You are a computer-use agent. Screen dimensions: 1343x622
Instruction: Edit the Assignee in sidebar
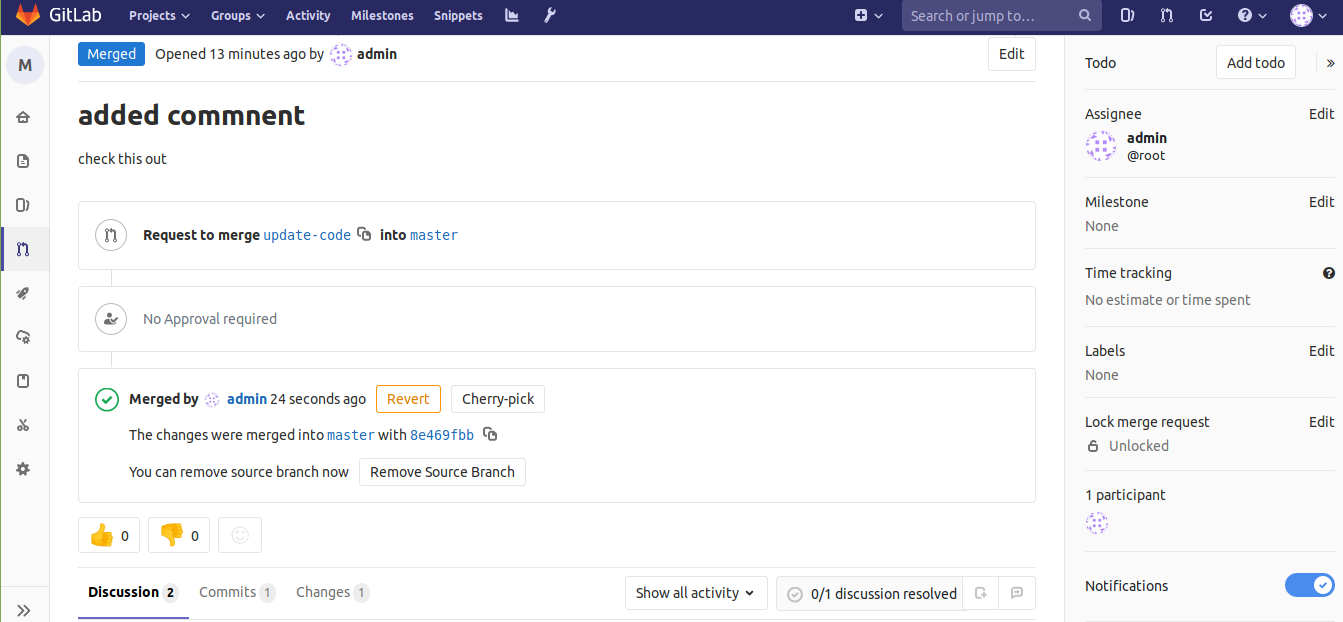pyautogui.click(x=1322, y=114)
